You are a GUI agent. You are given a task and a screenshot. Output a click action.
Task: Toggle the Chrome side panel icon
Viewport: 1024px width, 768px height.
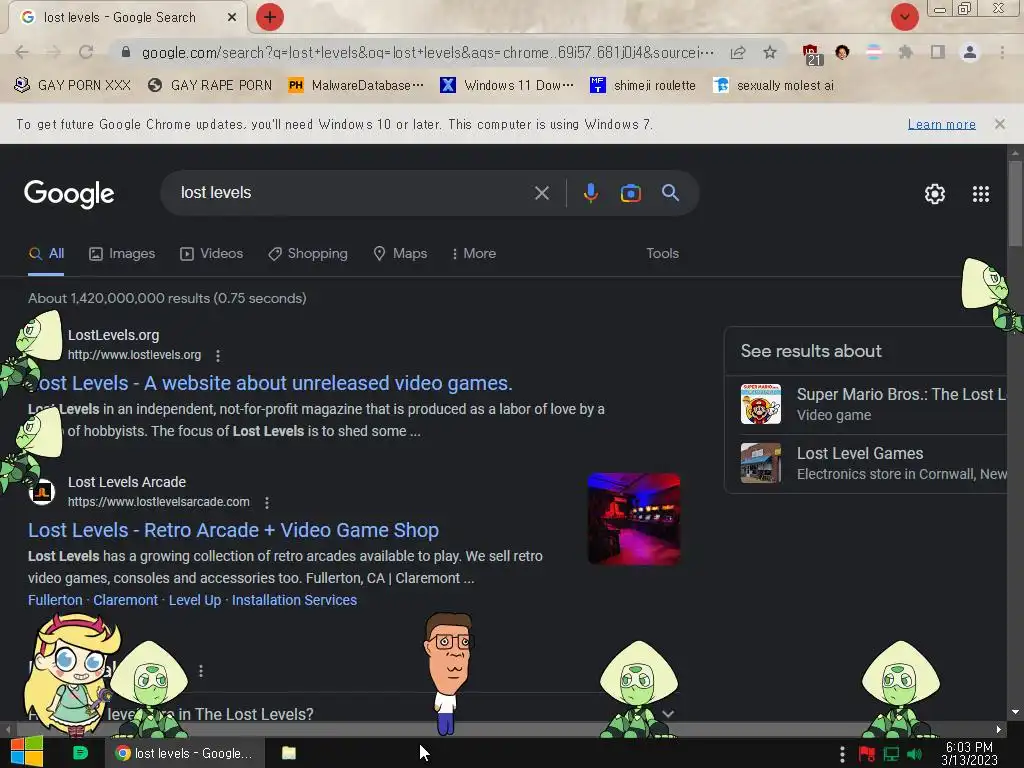(937, 52)
